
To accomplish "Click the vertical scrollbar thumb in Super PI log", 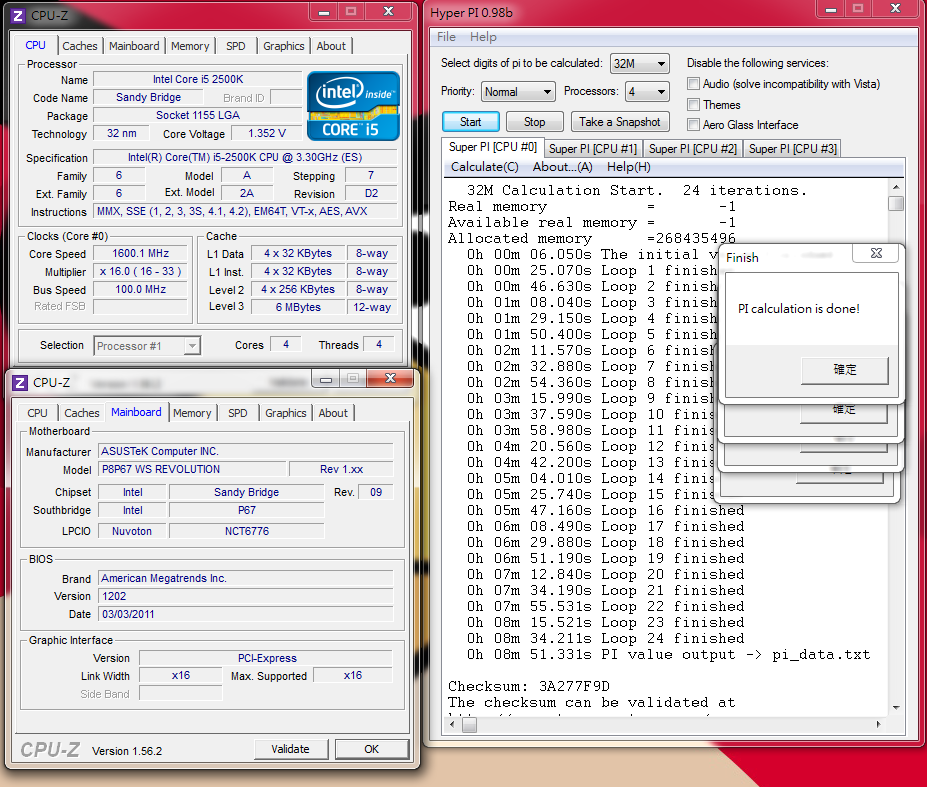I will click(x=896, y=203).
